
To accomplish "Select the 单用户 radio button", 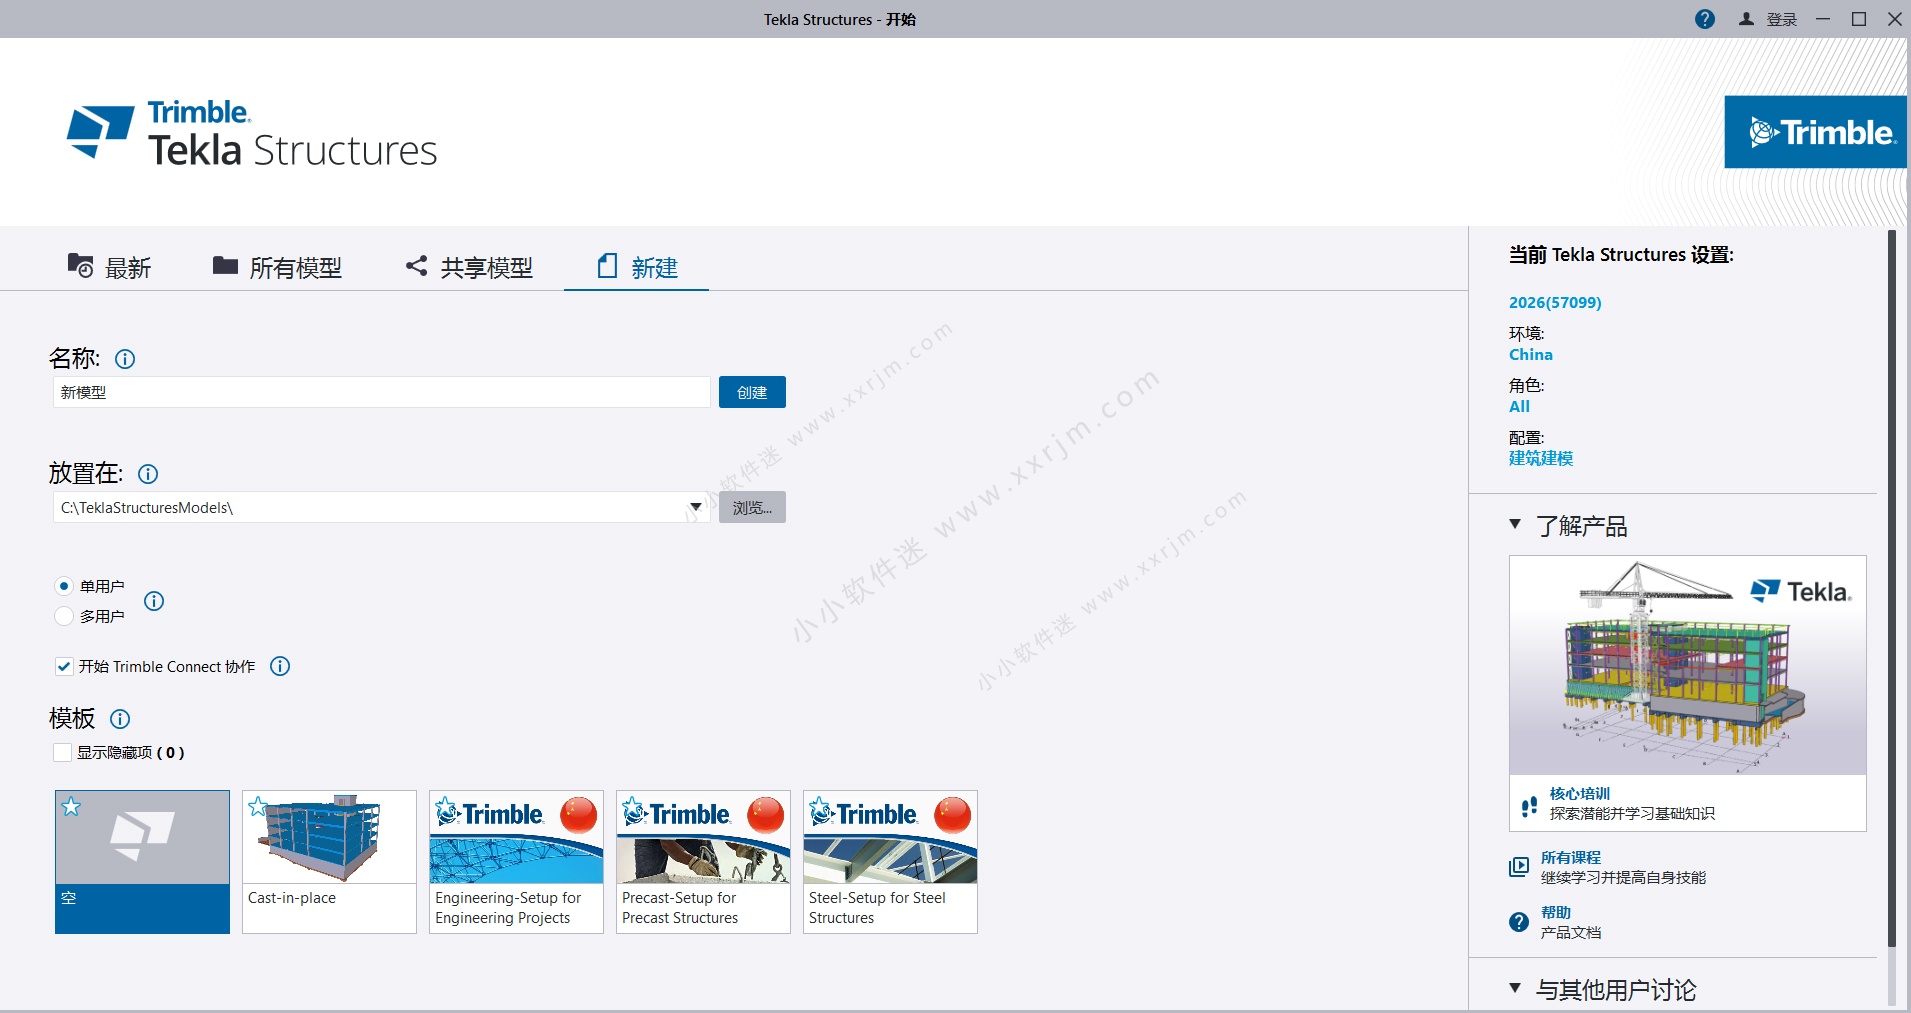I will (64, 586).
